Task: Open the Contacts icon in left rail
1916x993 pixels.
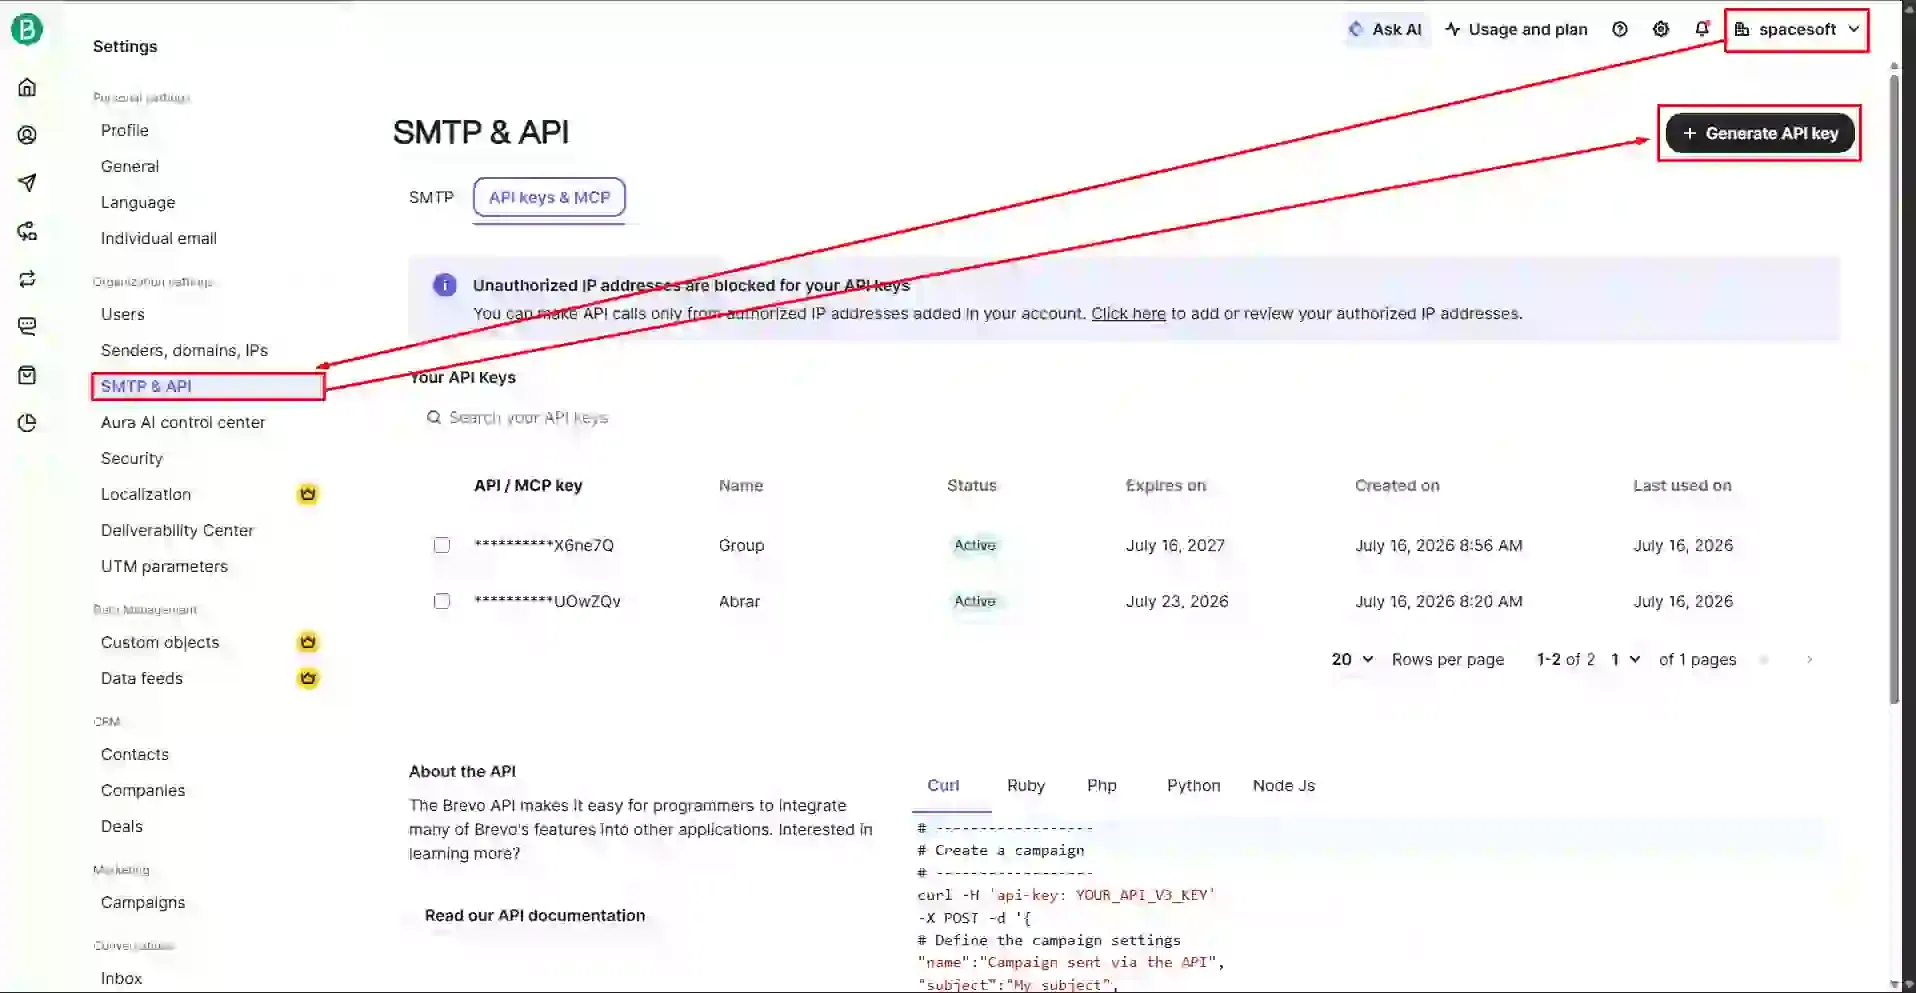Action: [x=27, y=135]
